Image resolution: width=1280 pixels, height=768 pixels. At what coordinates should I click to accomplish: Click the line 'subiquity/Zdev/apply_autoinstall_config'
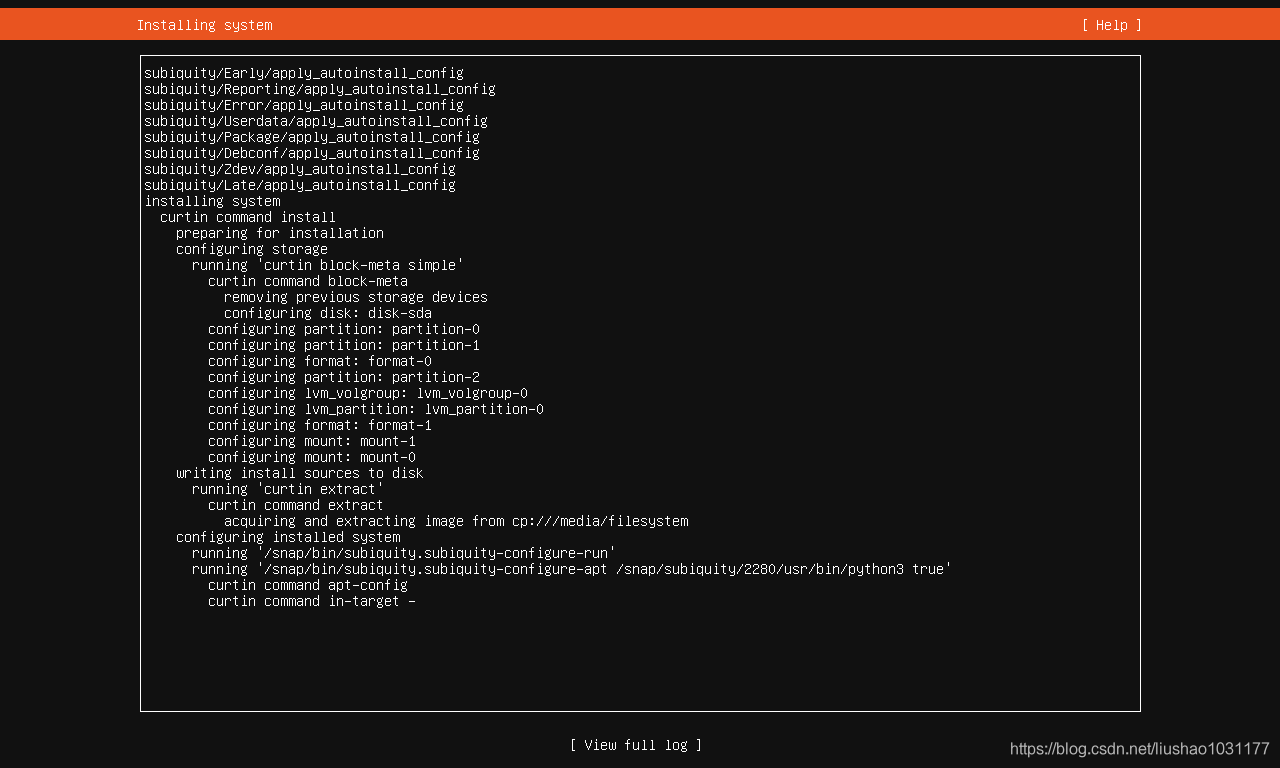click(300, 169)
